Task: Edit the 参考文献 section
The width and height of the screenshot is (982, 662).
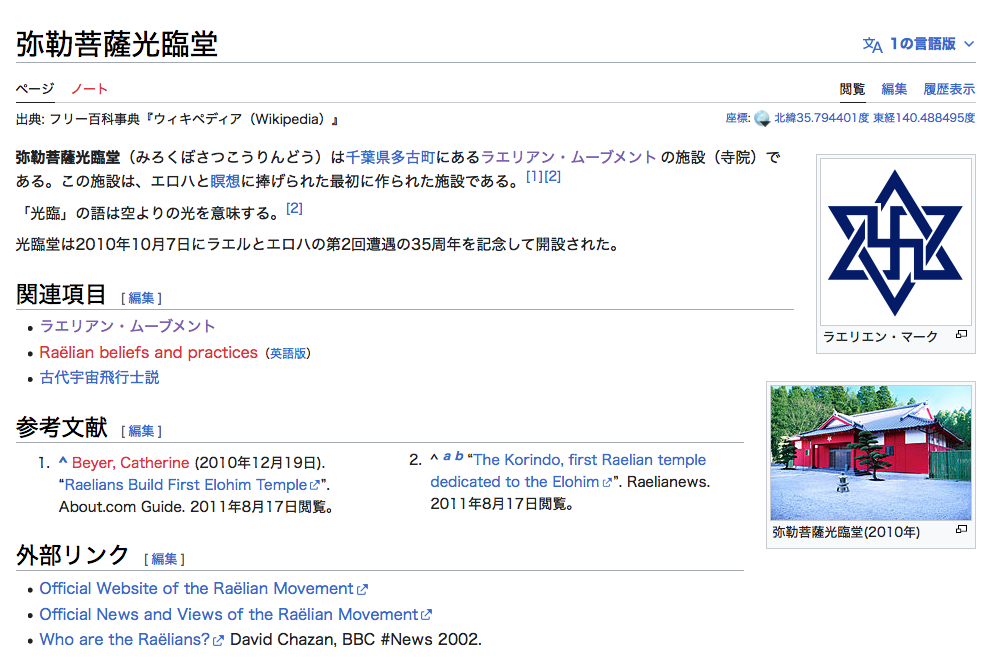Action: (x=141, y=431)
